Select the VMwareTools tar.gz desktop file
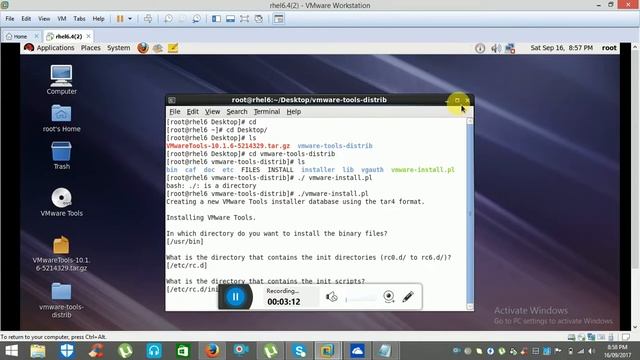This screenshot has width=640, height=360. point(61,253)
